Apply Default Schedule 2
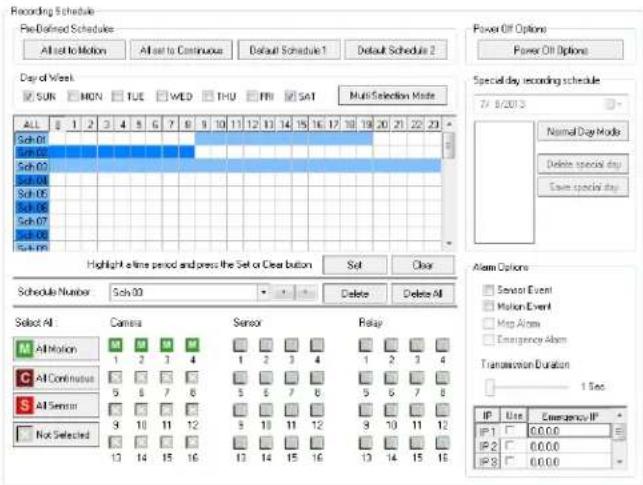 (396, 50)
